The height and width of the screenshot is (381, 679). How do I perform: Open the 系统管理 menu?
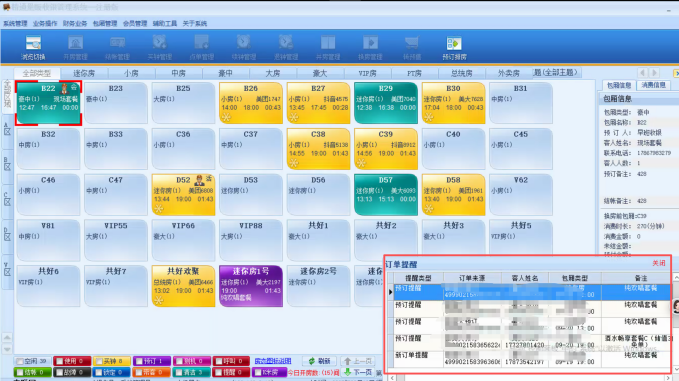(15, 23)
